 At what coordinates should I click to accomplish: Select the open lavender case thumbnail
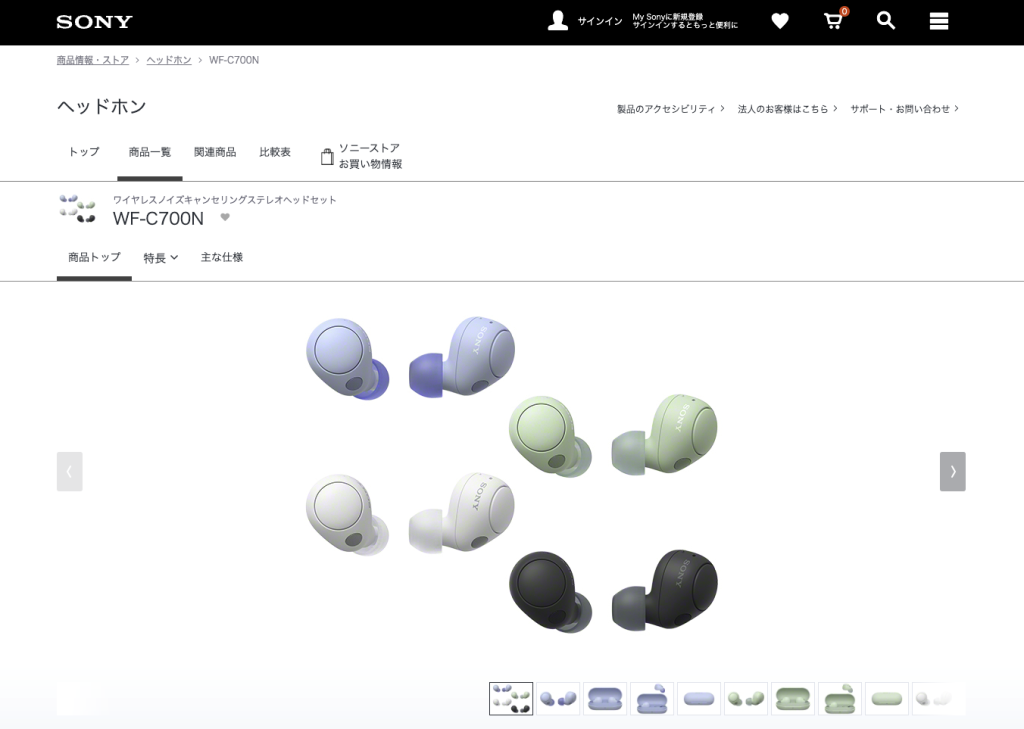(652, 698)
